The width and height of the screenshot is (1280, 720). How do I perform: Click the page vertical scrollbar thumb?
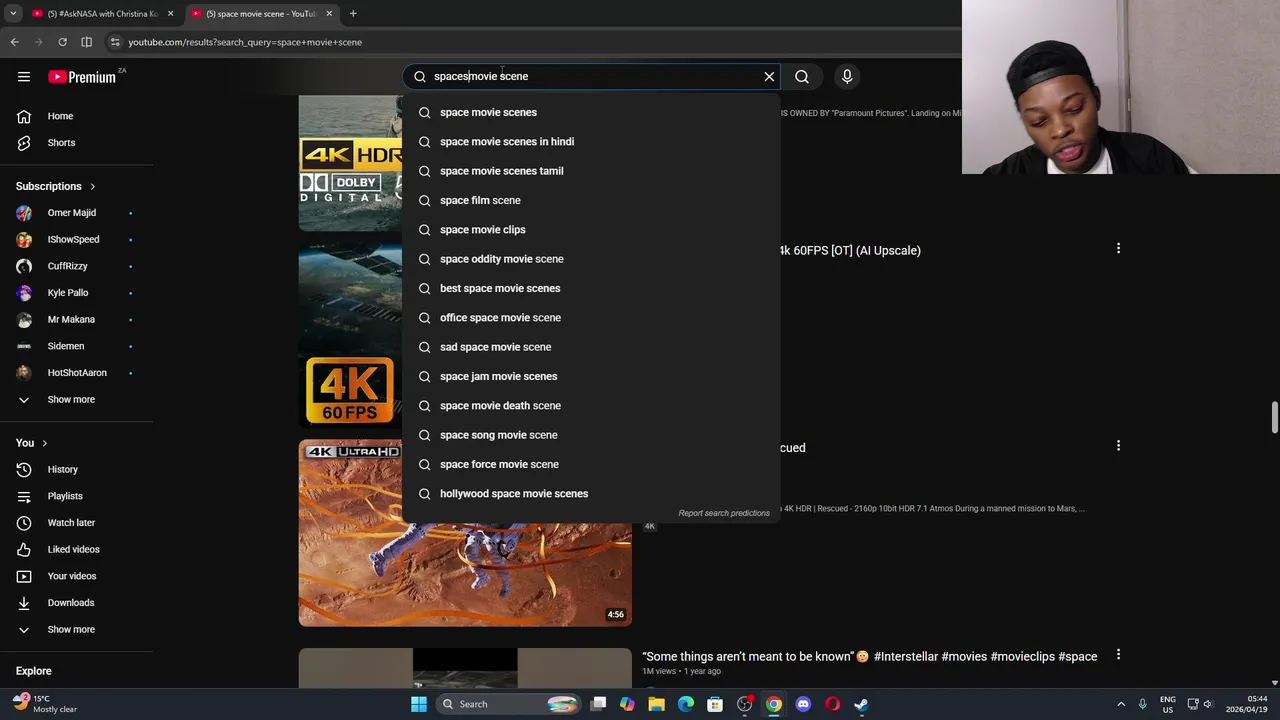1274,417
